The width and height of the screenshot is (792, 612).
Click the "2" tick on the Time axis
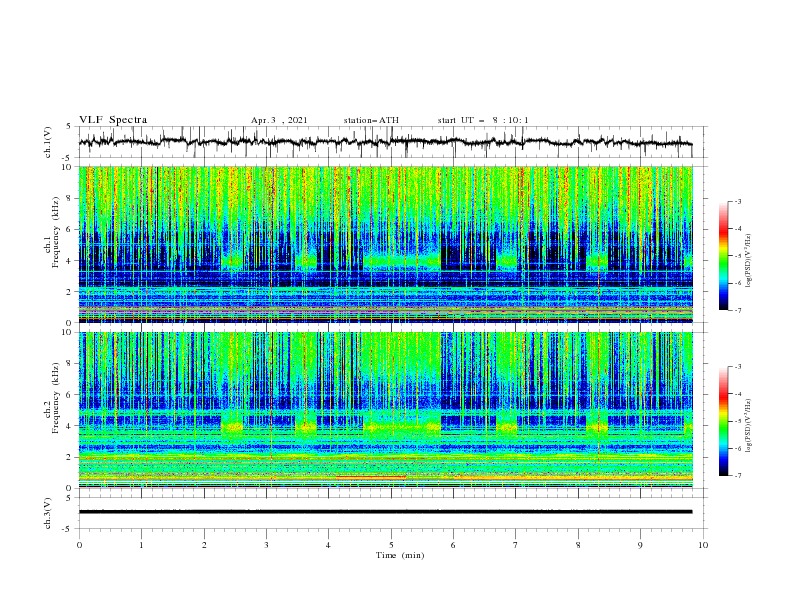tap(204, 545)
